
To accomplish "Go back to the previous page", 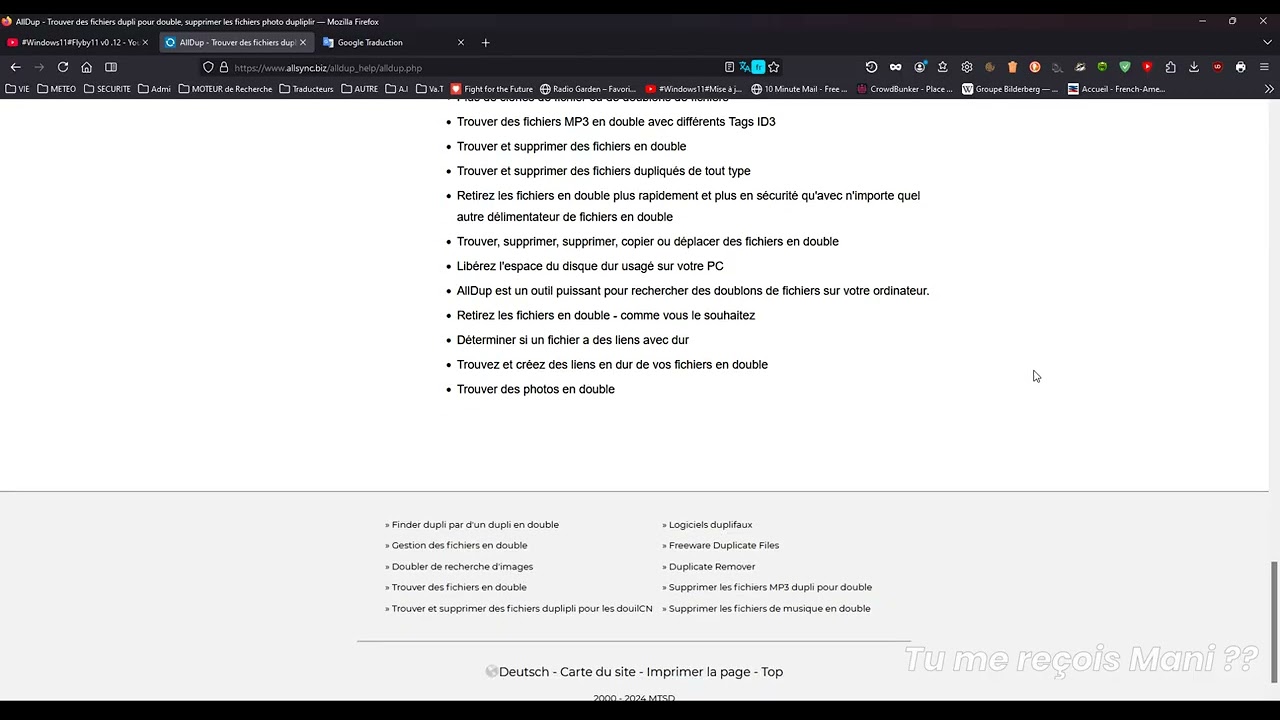I will (15, 67).
